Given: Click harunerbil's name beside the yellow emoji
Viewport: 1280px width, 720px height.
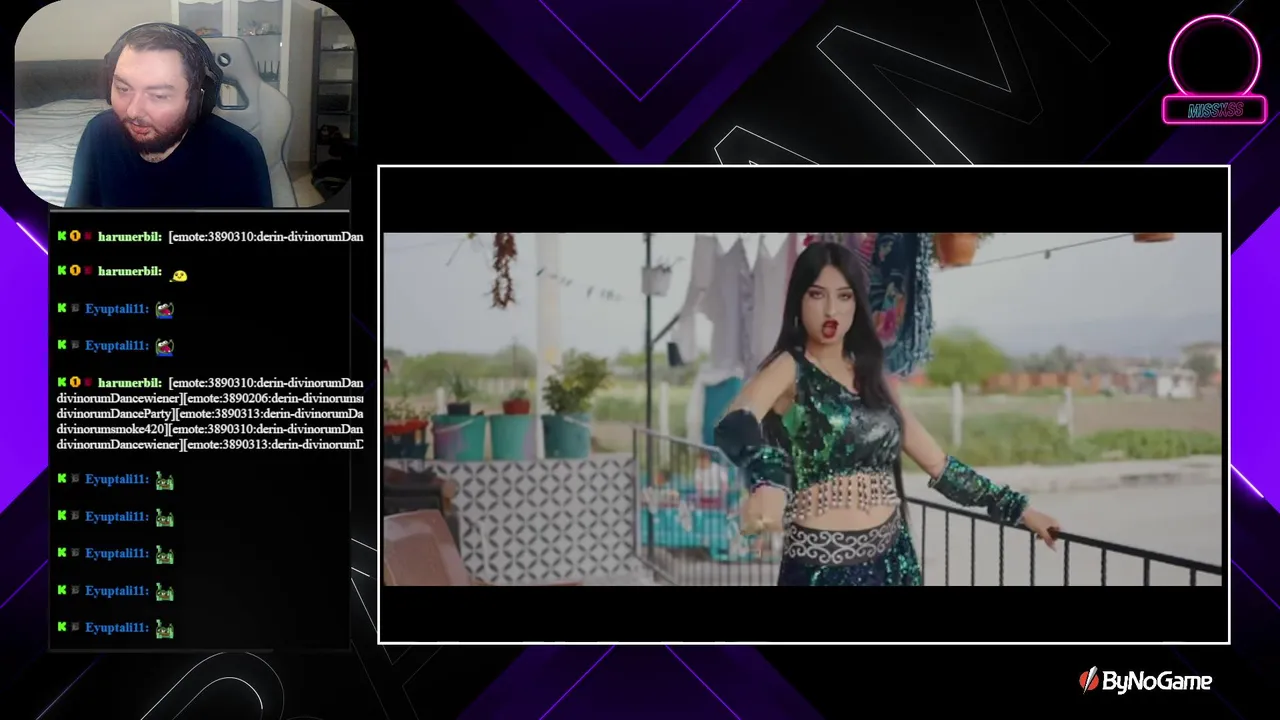Looking at the screenshot, I should point(130,272).
